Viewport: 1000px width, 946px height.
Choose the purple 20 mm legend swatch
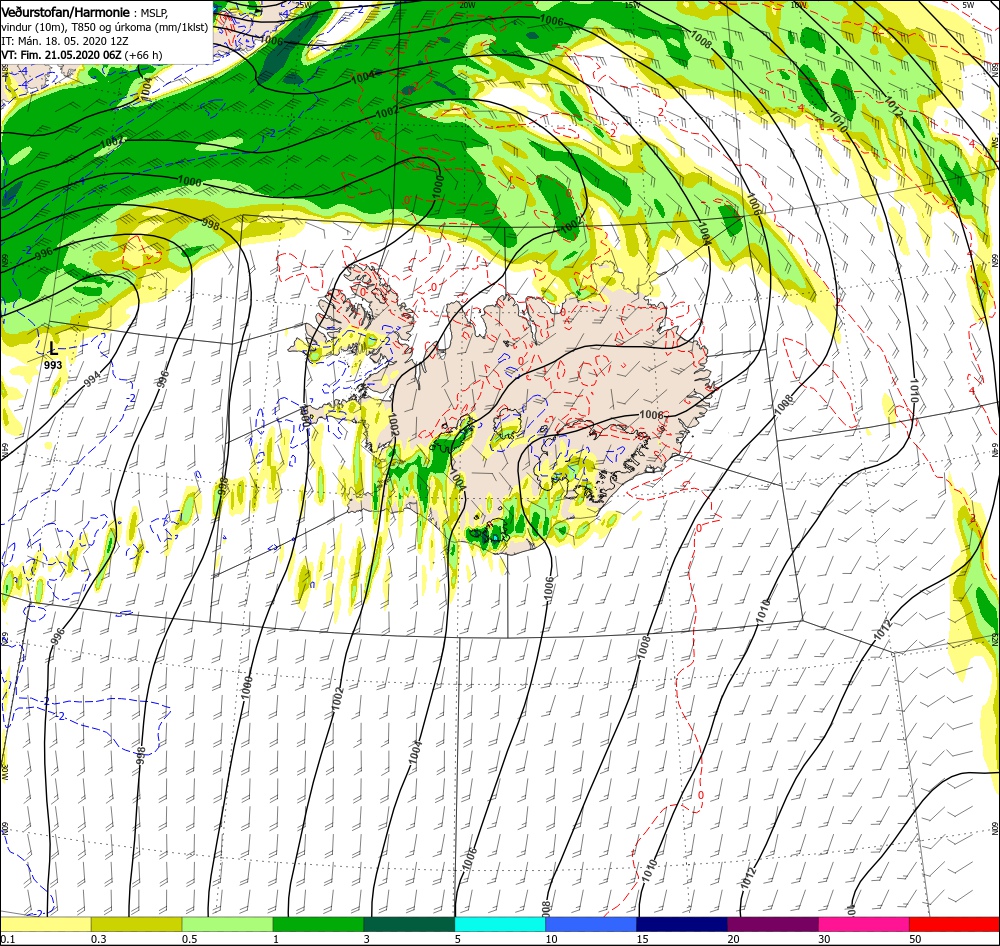point(772,924)
